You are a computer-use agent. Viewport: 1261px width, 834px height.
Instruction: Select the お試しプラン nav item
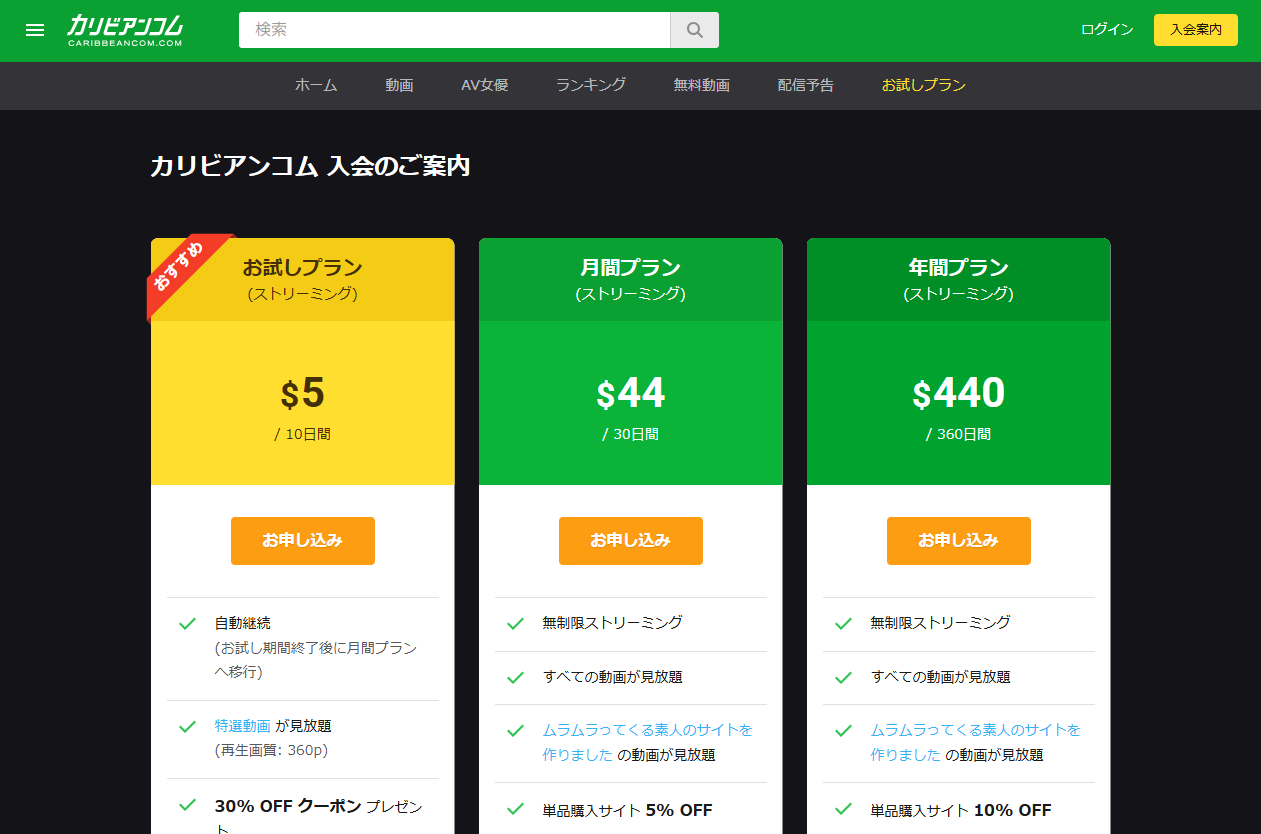pyautogui.click(x=924, y=85)
